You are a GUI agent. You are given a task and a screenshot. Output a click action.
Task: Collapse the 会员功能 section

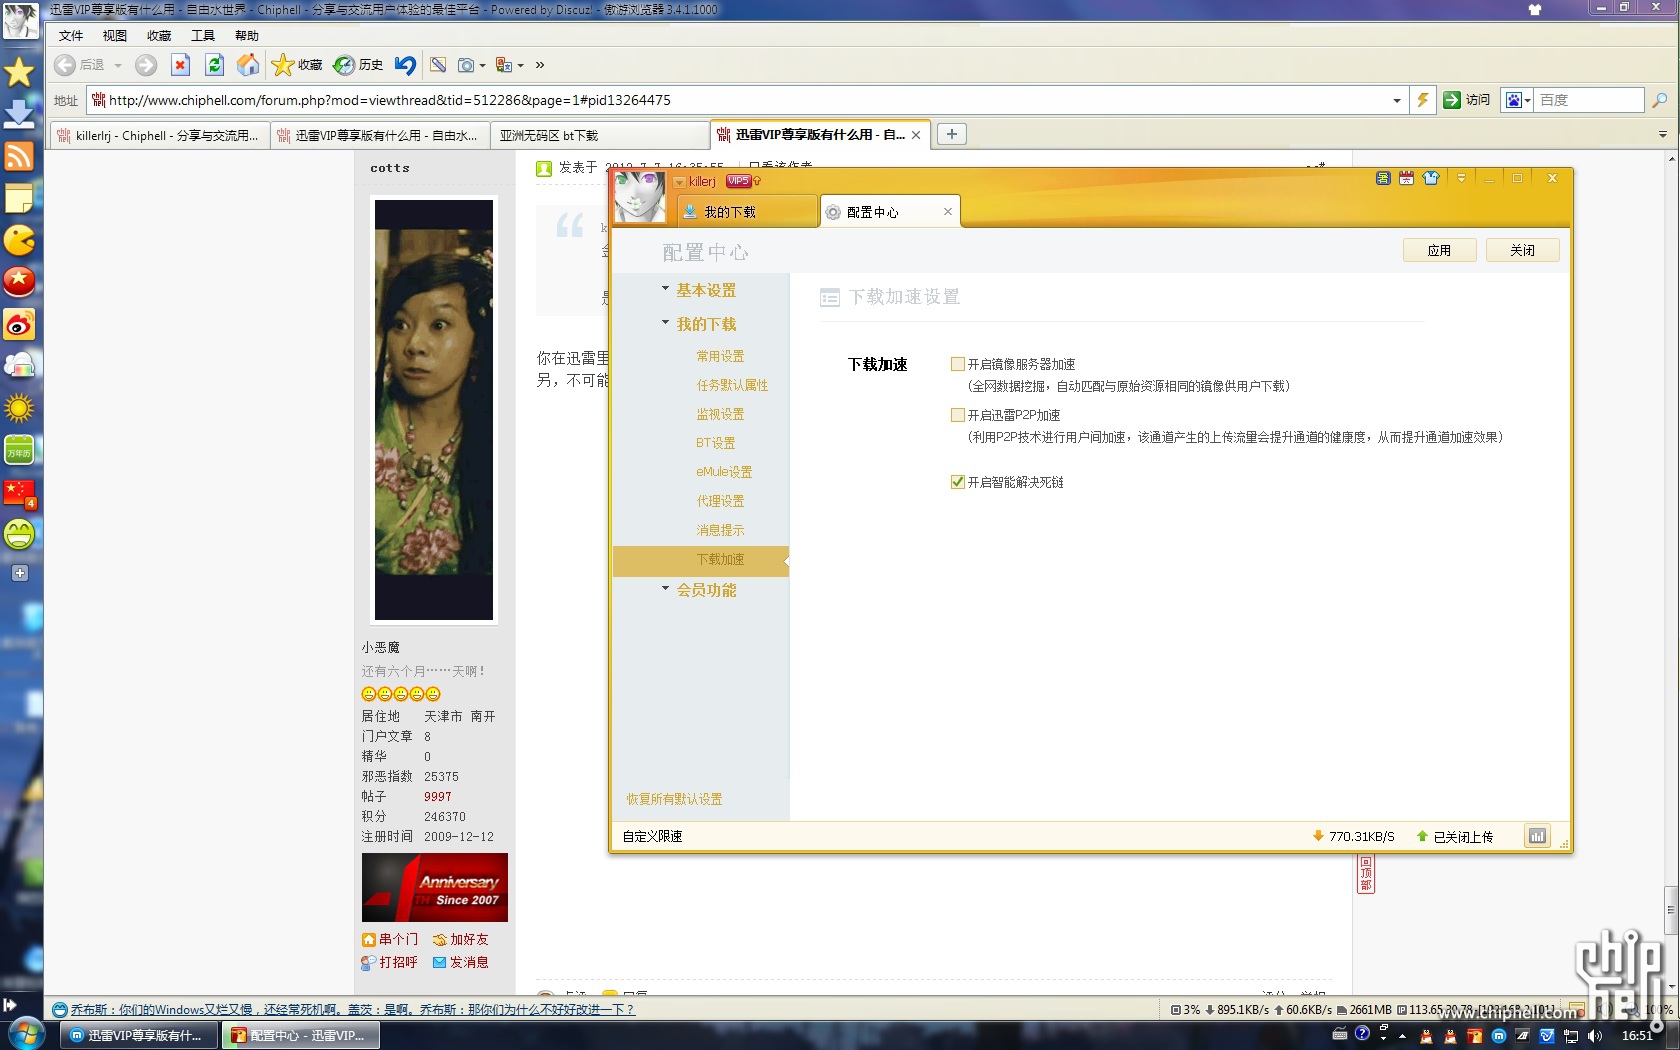[x=665, y=588]
